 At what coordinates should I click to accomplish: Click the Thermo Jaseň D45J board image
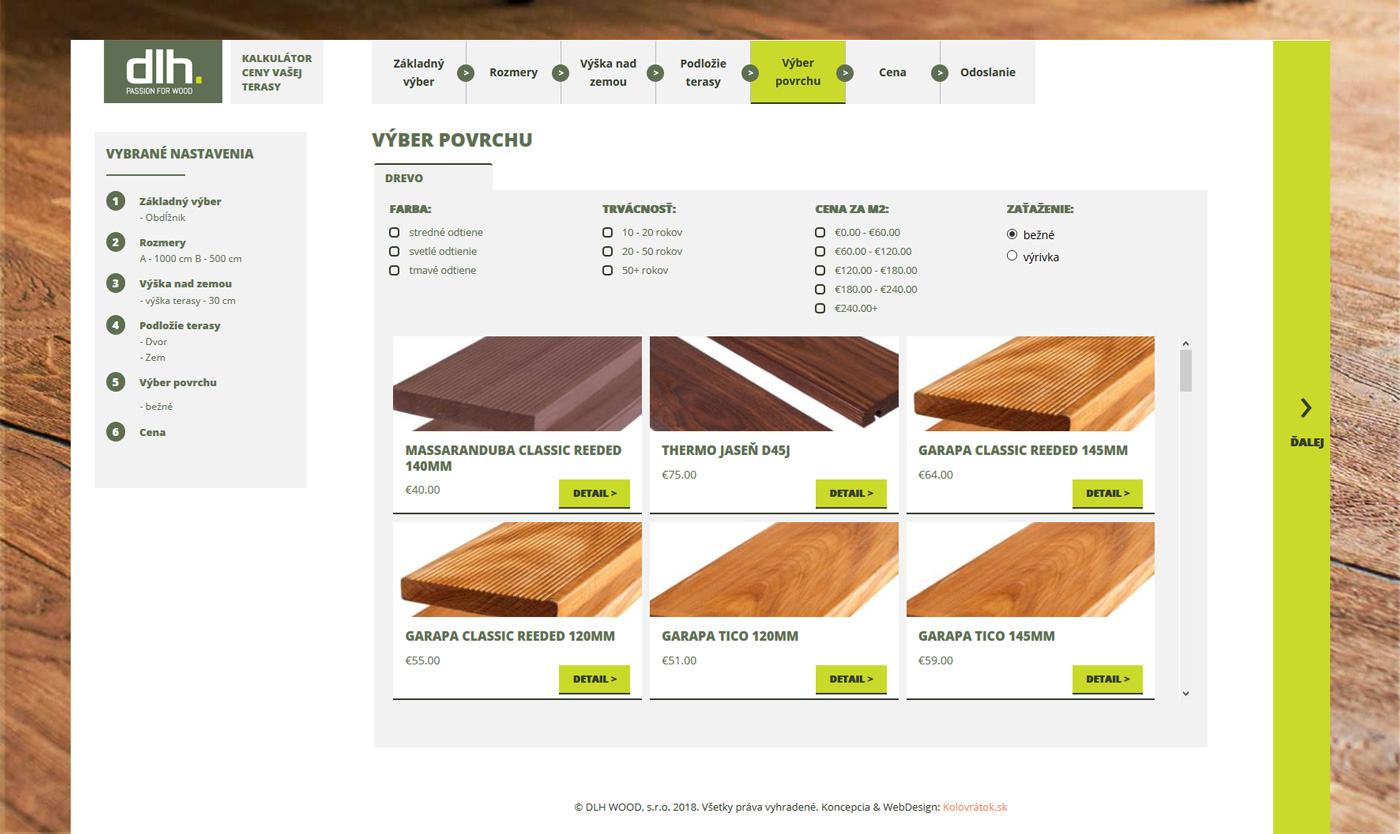(x=774, y=383)
